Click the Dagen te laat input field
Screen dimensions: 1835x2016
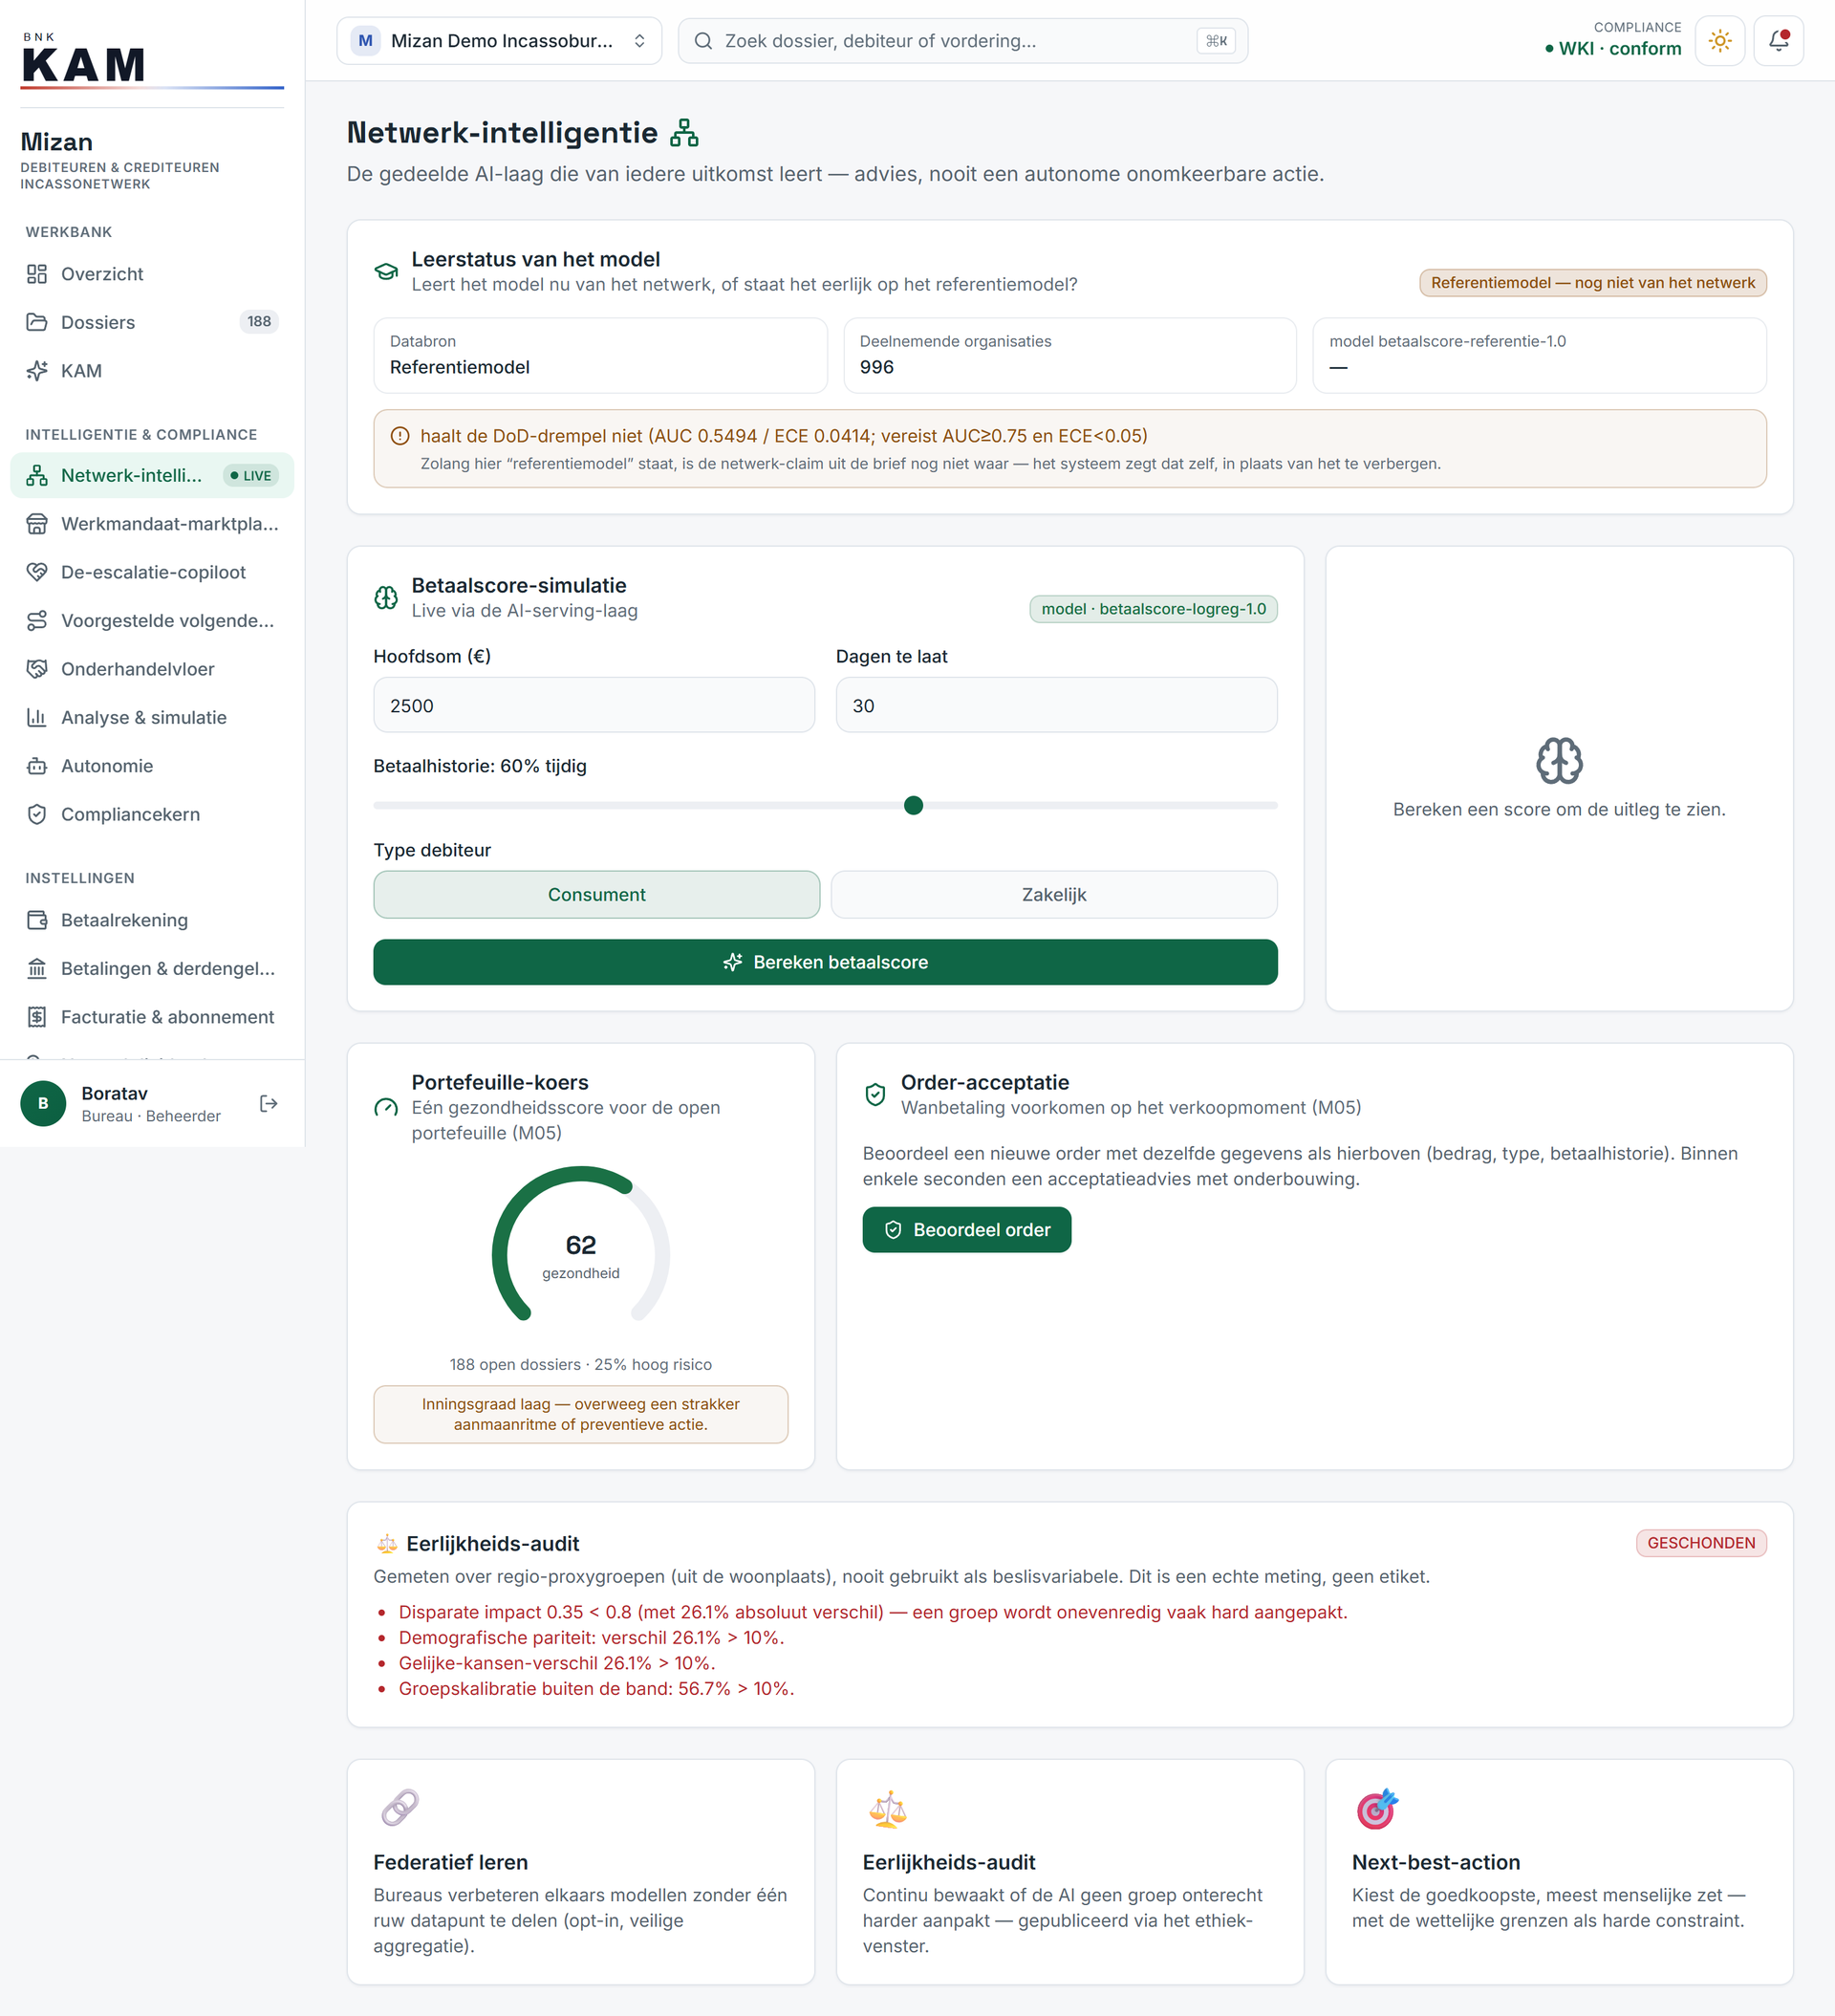pos(1056,705)
